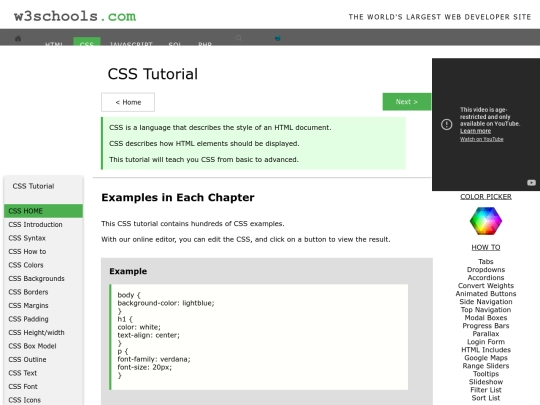Click 'Examples in Each Chapter' heading
540x405 pixels.
pyautogui.click(x=178, y=197)
